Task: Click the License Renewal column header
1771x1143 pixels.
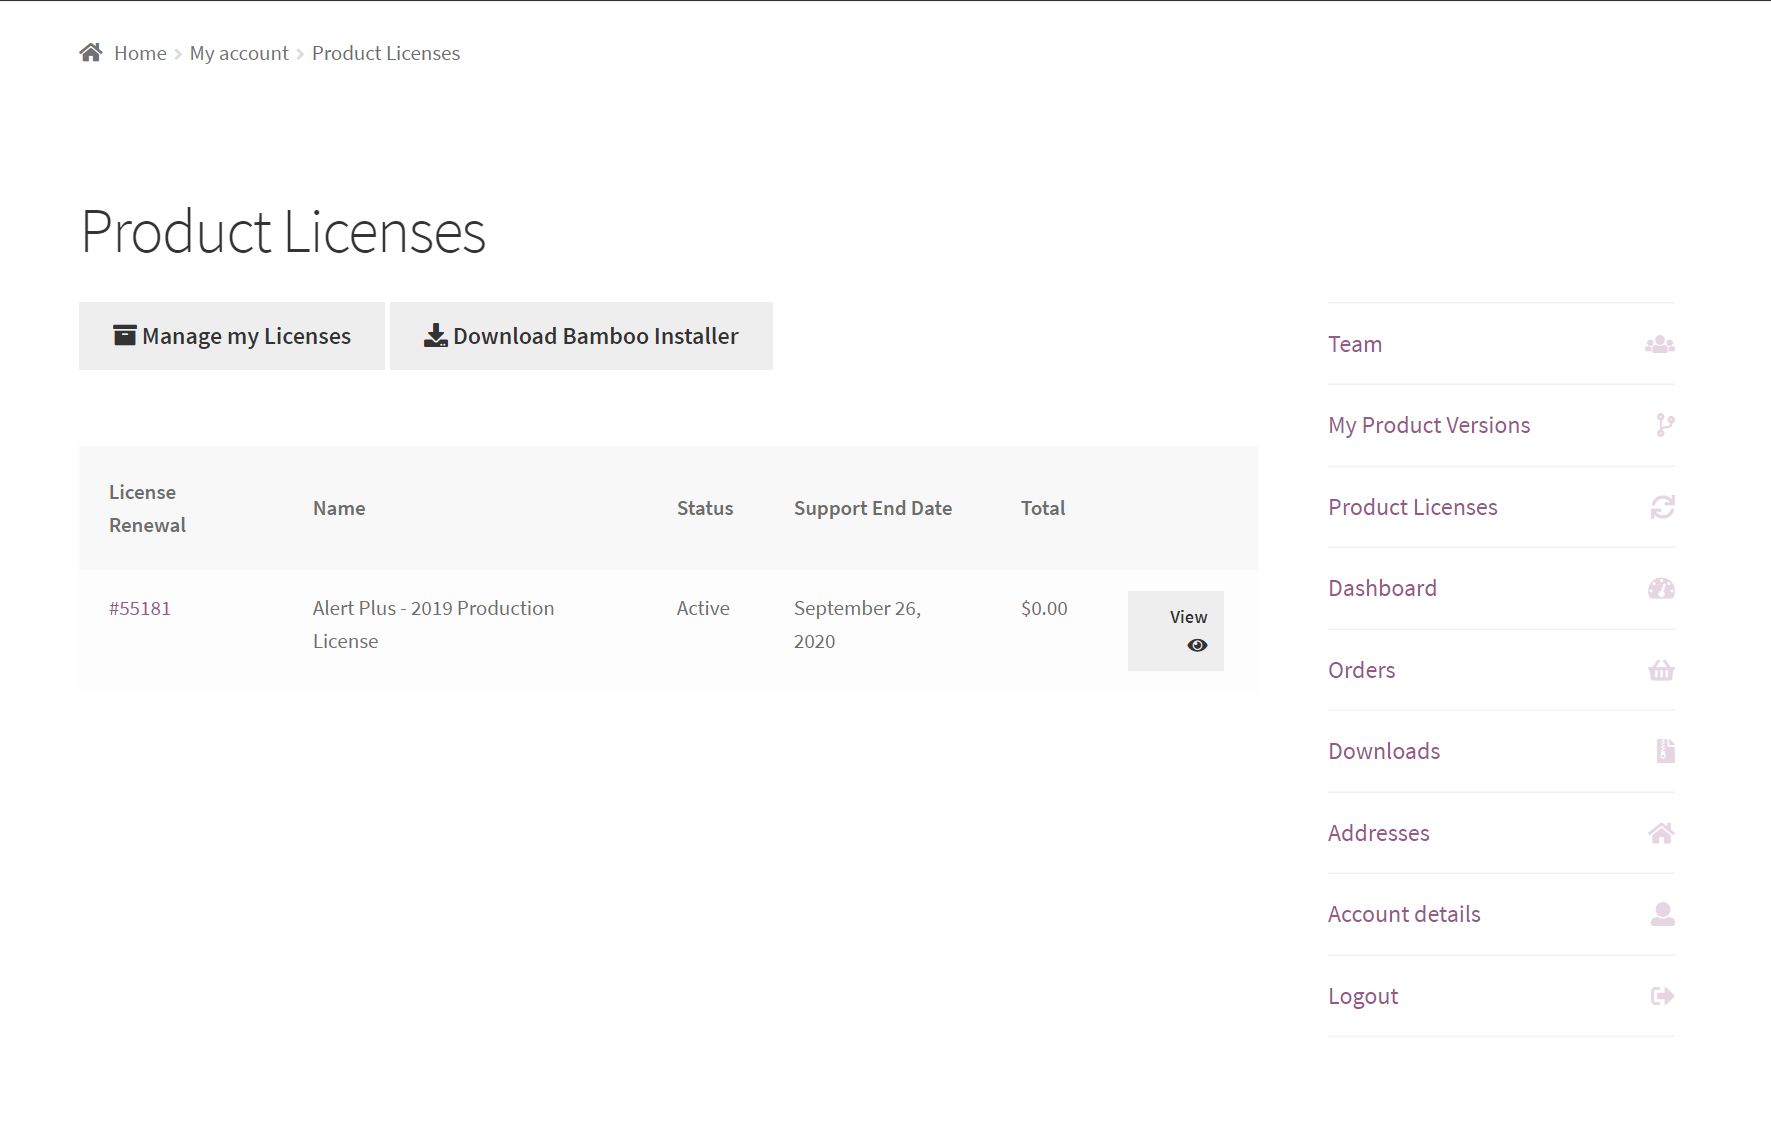Action: click(147, 508)
